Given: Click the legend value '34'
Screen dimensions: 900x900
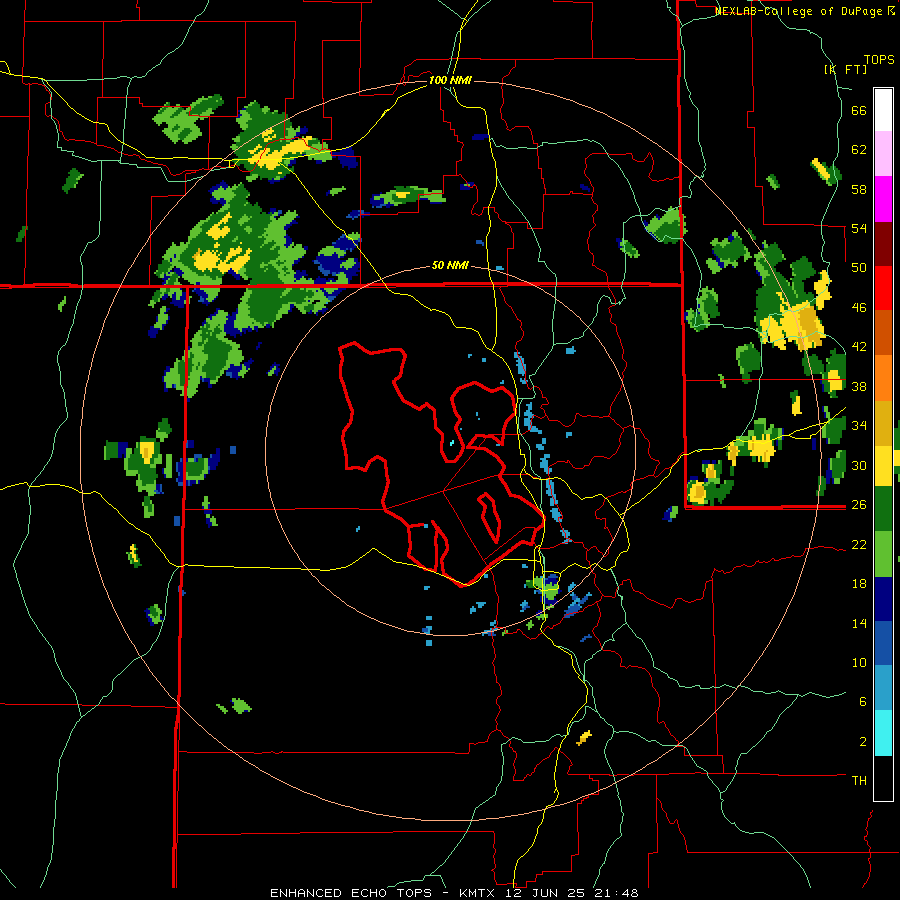Looking at the screenshot, I should coord(859,426).
